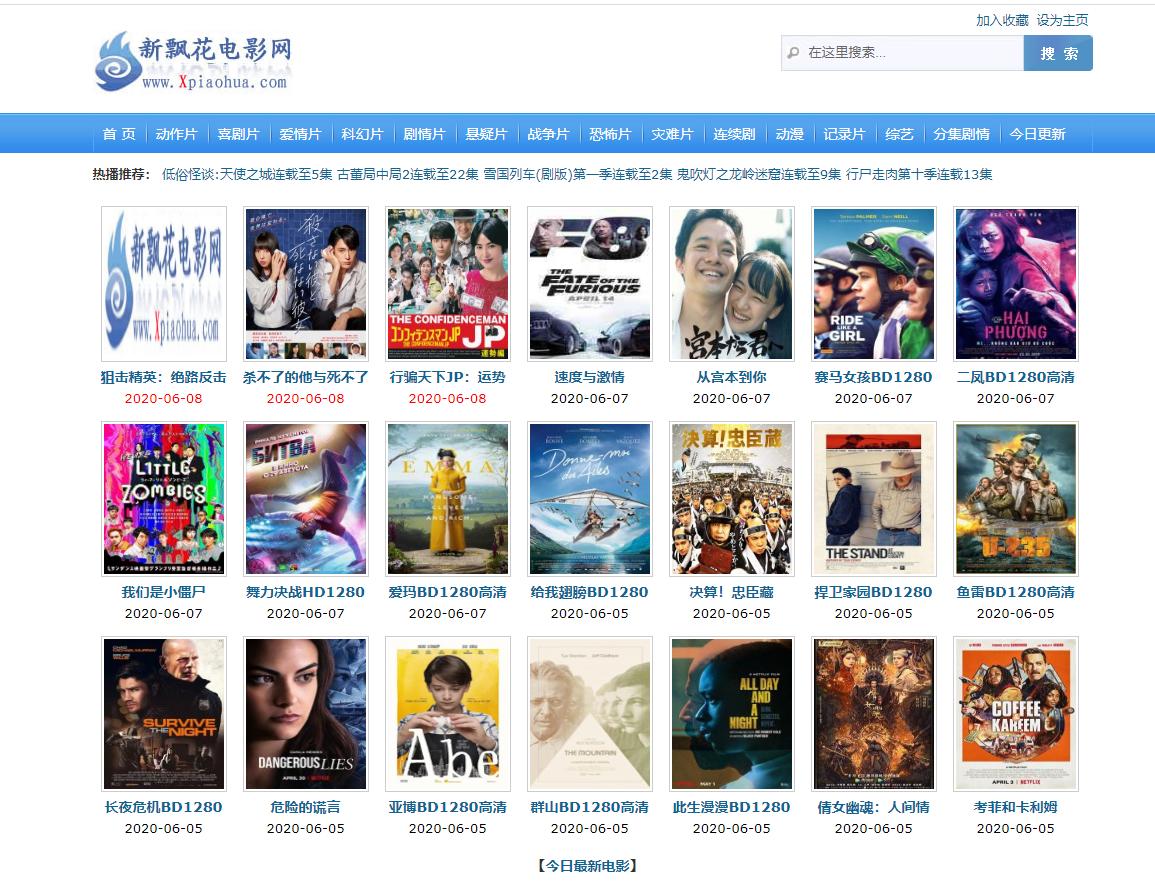Screen dimensions: 1155x888
Task: Click the Hai Phuong poster
Action: [x=1016, y=283]
